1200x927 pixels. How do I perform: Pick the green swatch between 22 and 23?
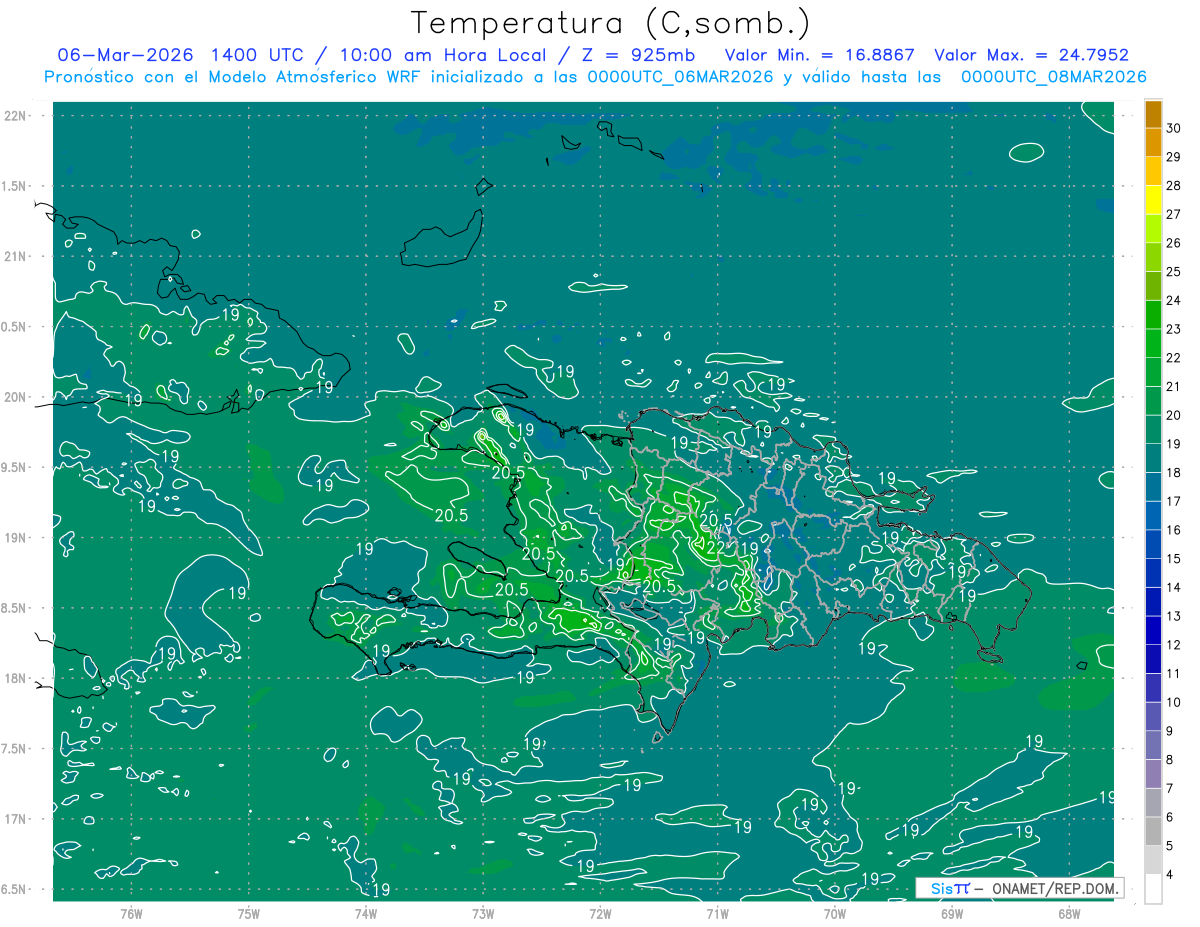[x=1153, y=344]
